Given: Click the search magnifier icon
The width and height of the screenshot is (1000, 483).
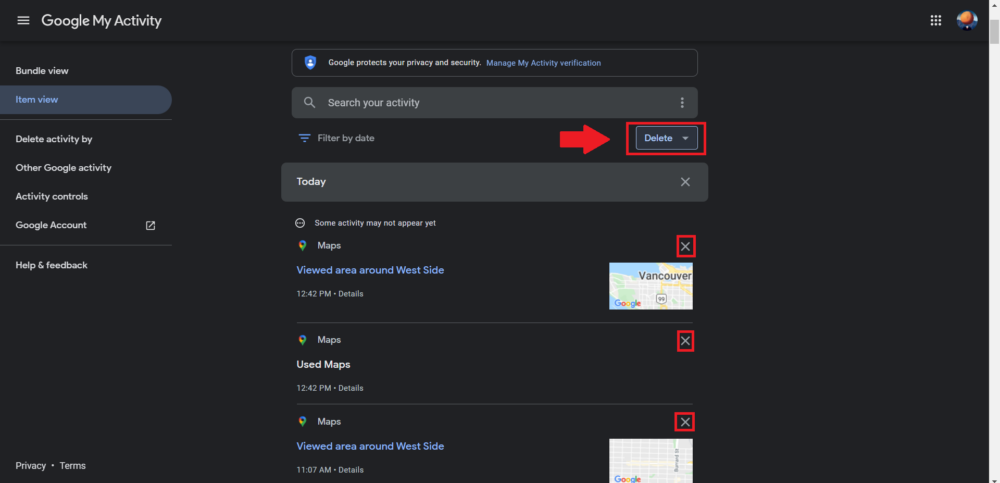Looking at the screenshot, I should tap(310, 103).
